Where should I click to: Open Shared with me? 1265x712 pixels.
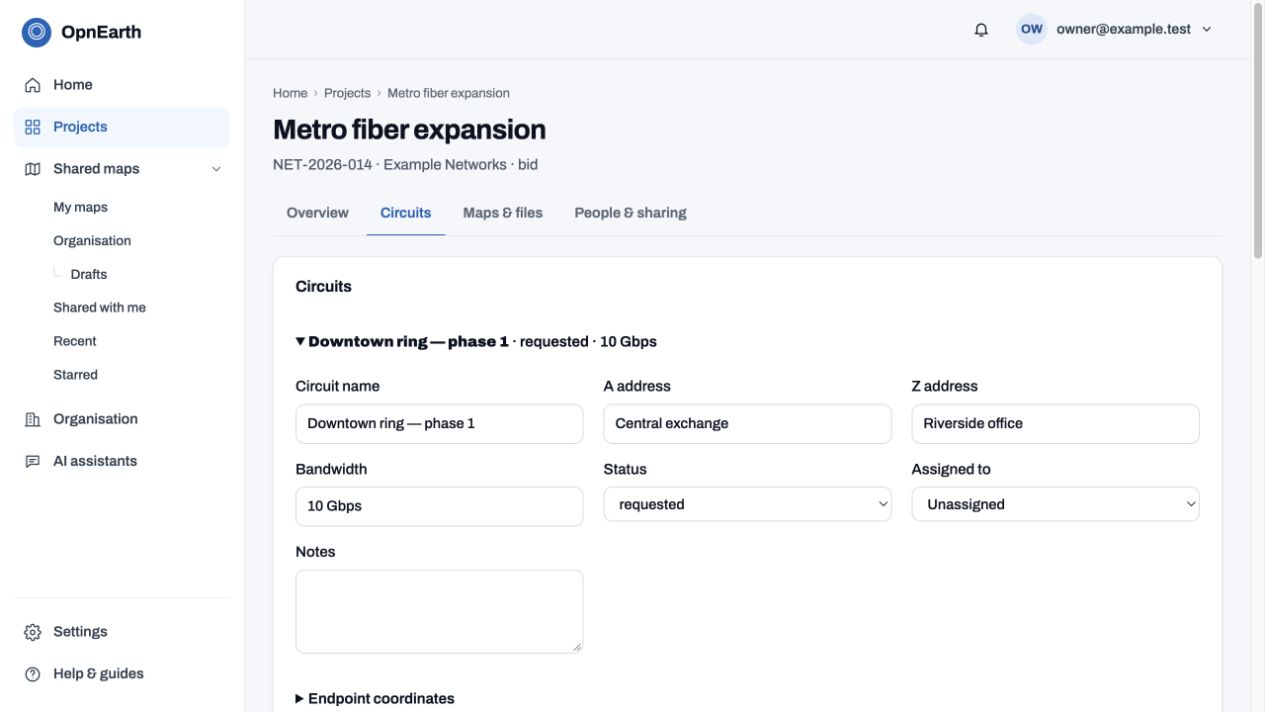click(x=99, y=308)
